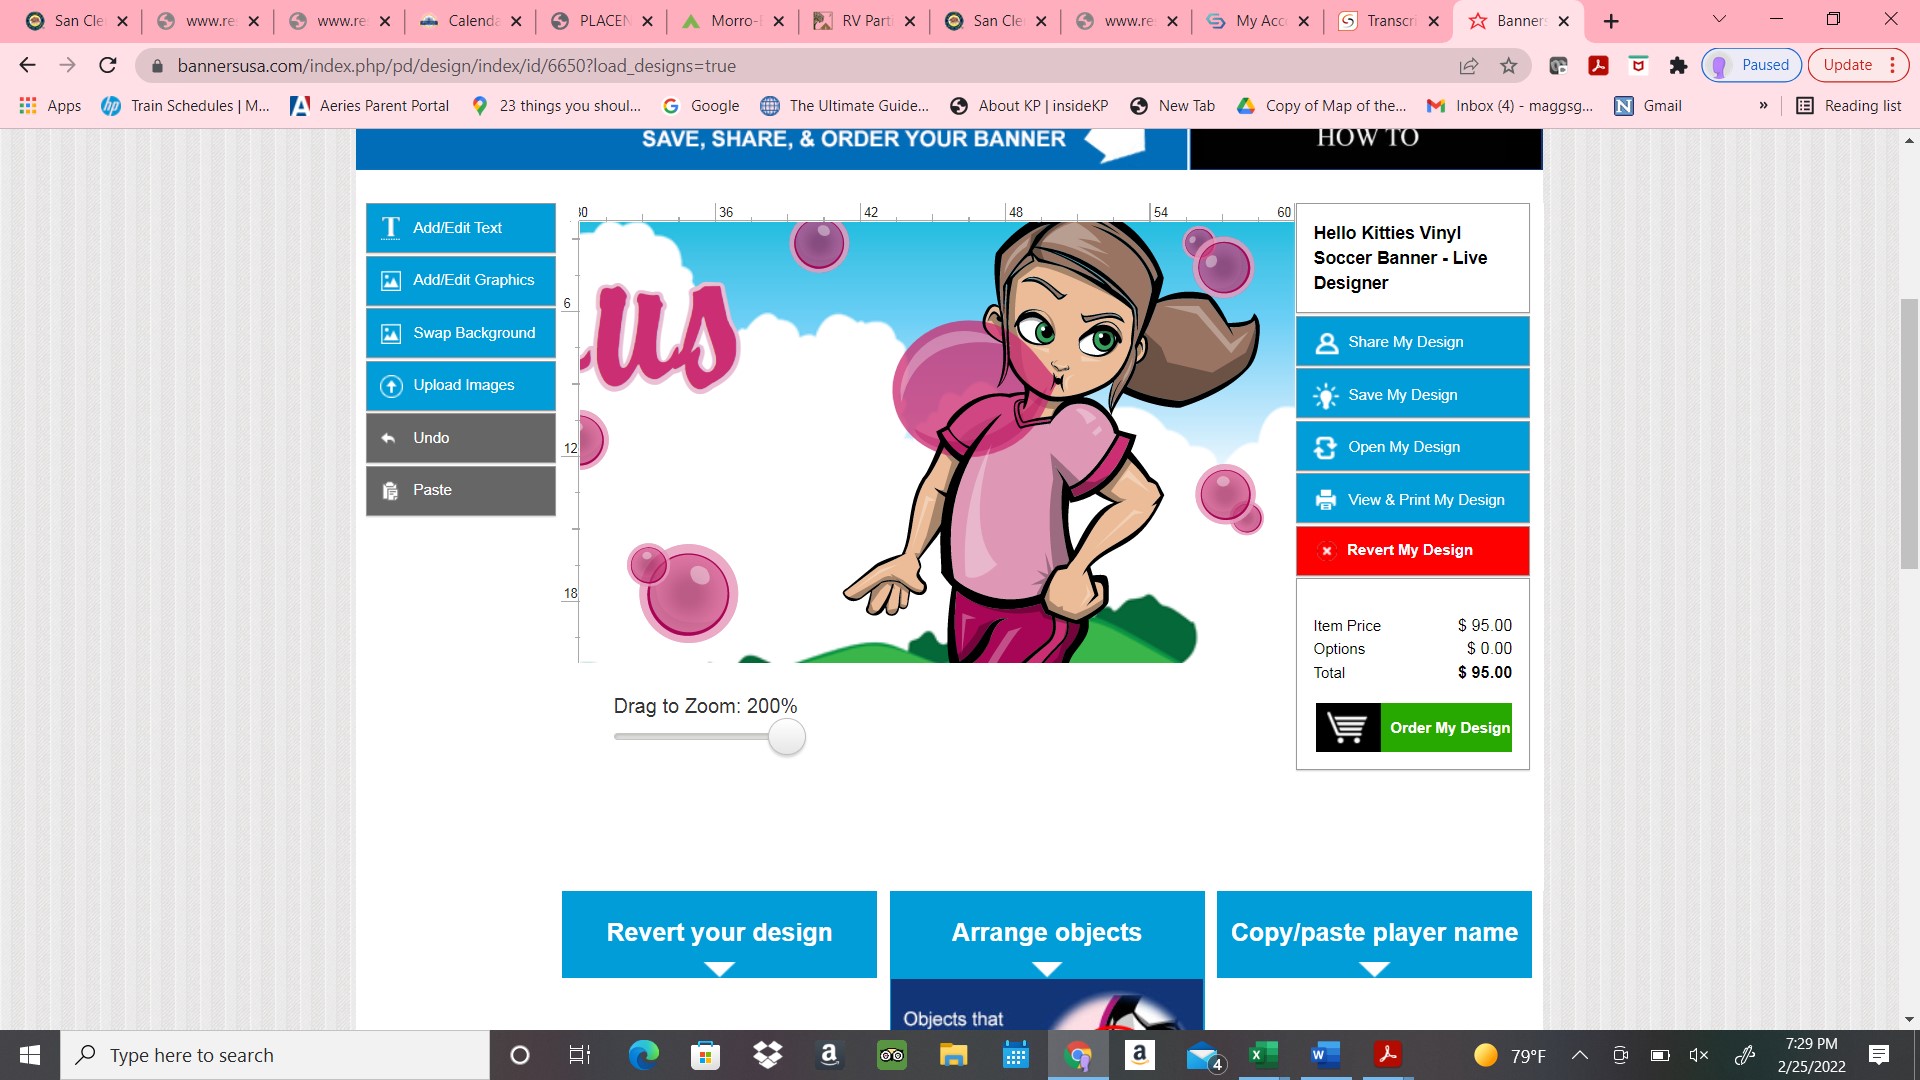This screenshot has height=1080, width=1920.
Task: Click Upload Images button
Action: tap(460, 385)
